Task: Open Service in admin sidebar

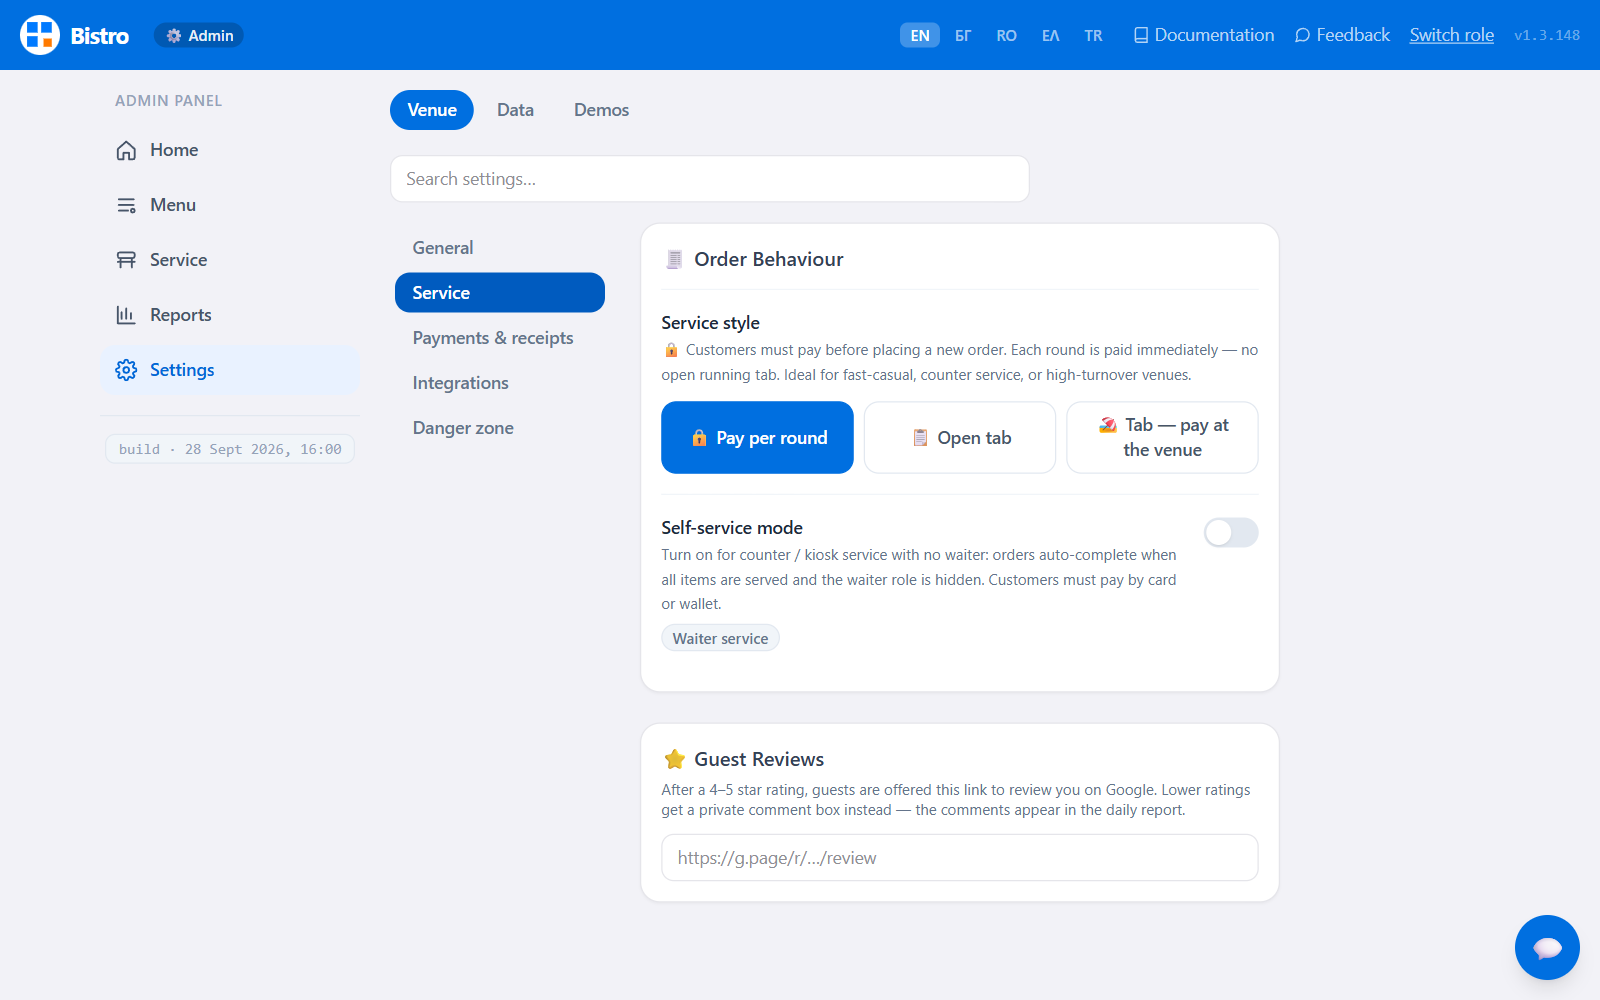Action: coord(230,260)
